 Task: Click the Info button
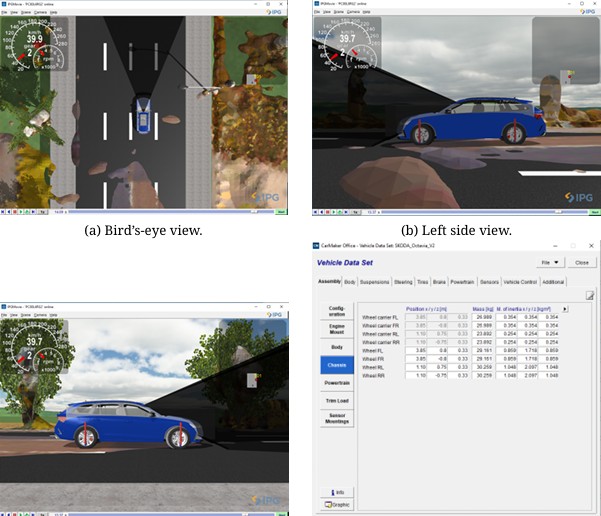pyautogui.click(x=337, y=492)
